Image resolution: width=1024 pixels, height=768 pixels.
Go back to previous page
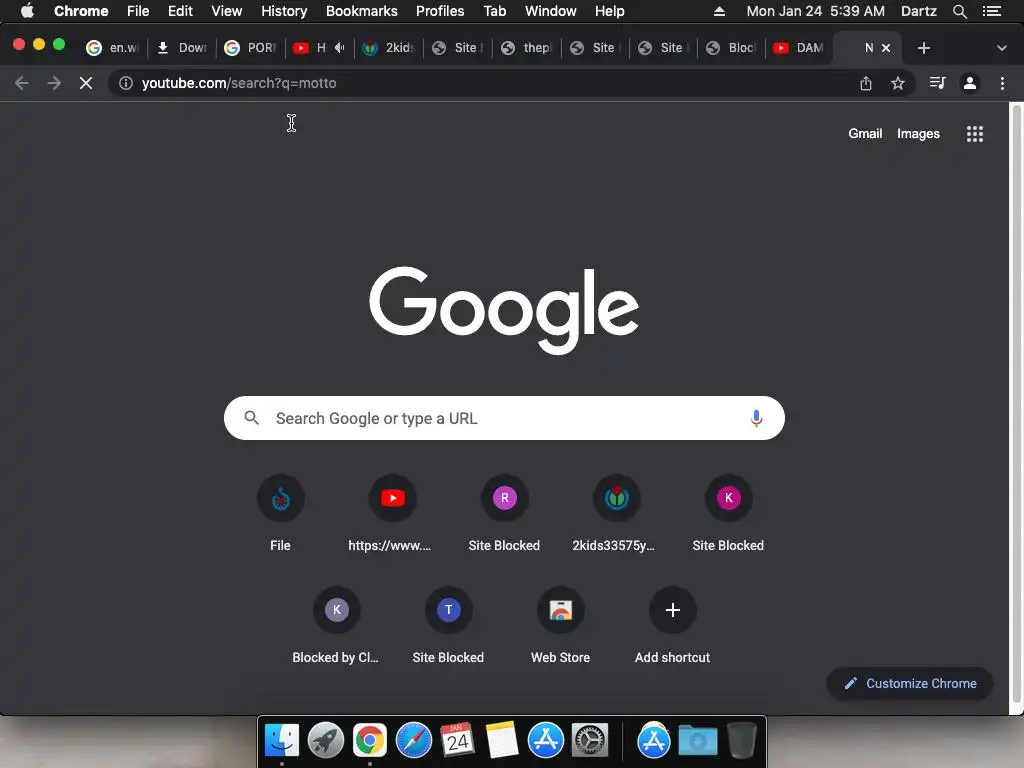(22, 83)
